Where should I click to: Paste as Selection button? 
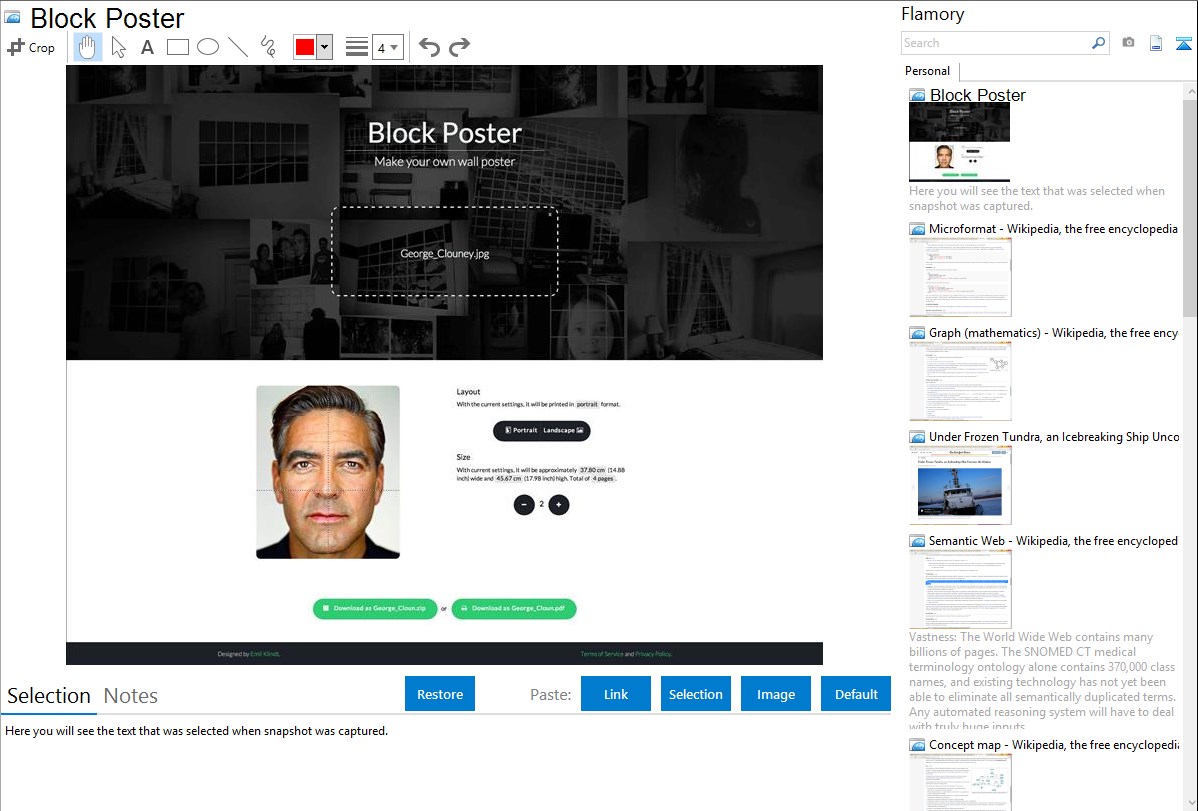[695, 694]
